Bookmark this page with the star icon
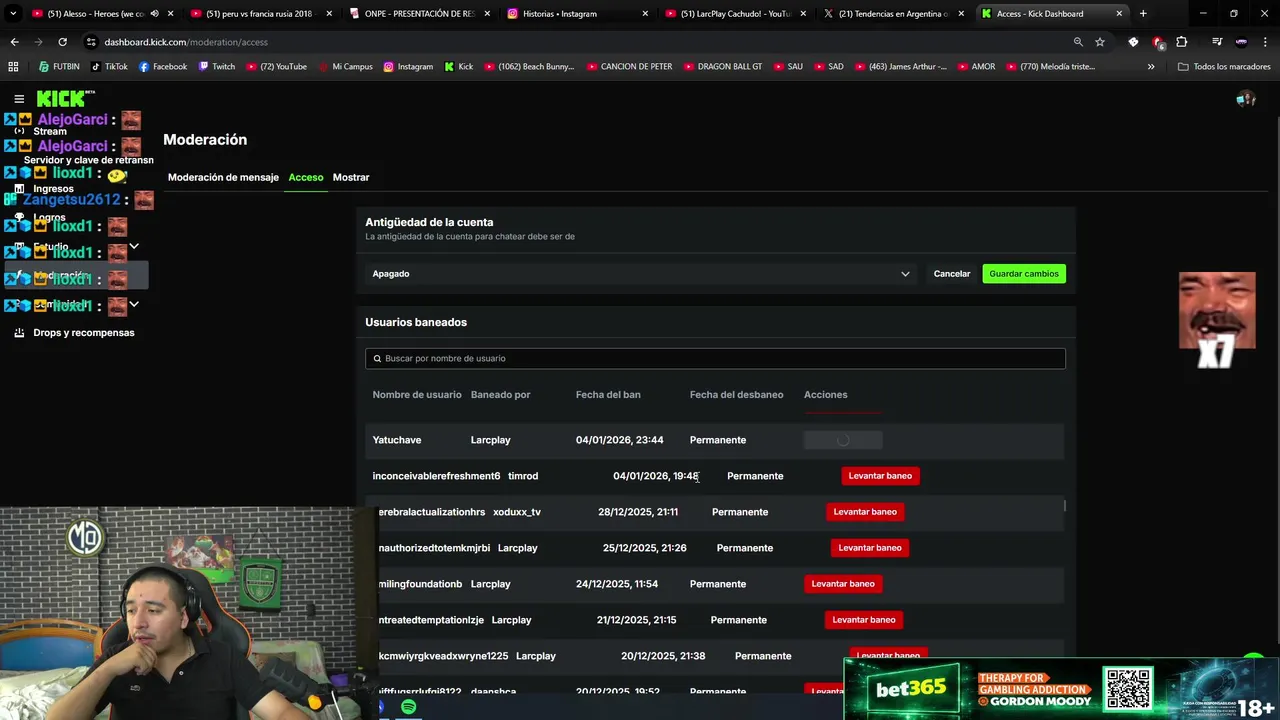Screen dimensions: 1280x720 coord(1100,42)
